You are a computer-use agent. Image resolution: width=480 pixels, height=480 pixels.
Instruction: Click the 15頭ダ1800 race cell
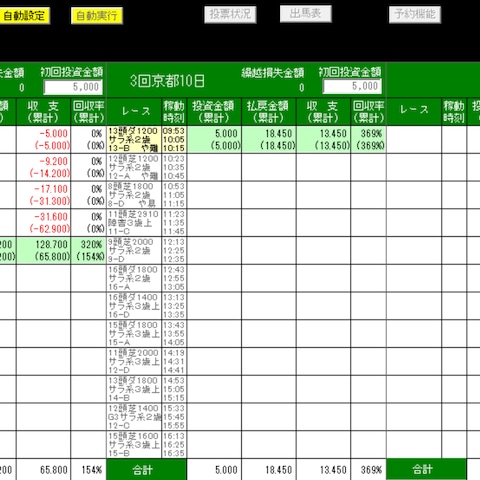tap(134, 334)
